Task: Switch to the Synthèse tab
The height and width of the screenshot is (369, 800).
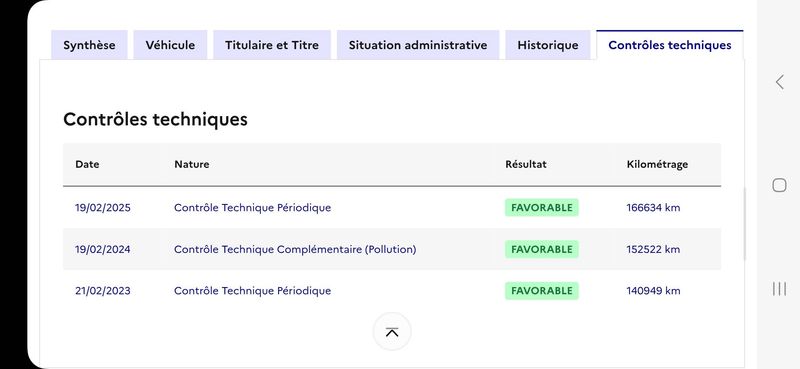Action: (x=89, y=45)
